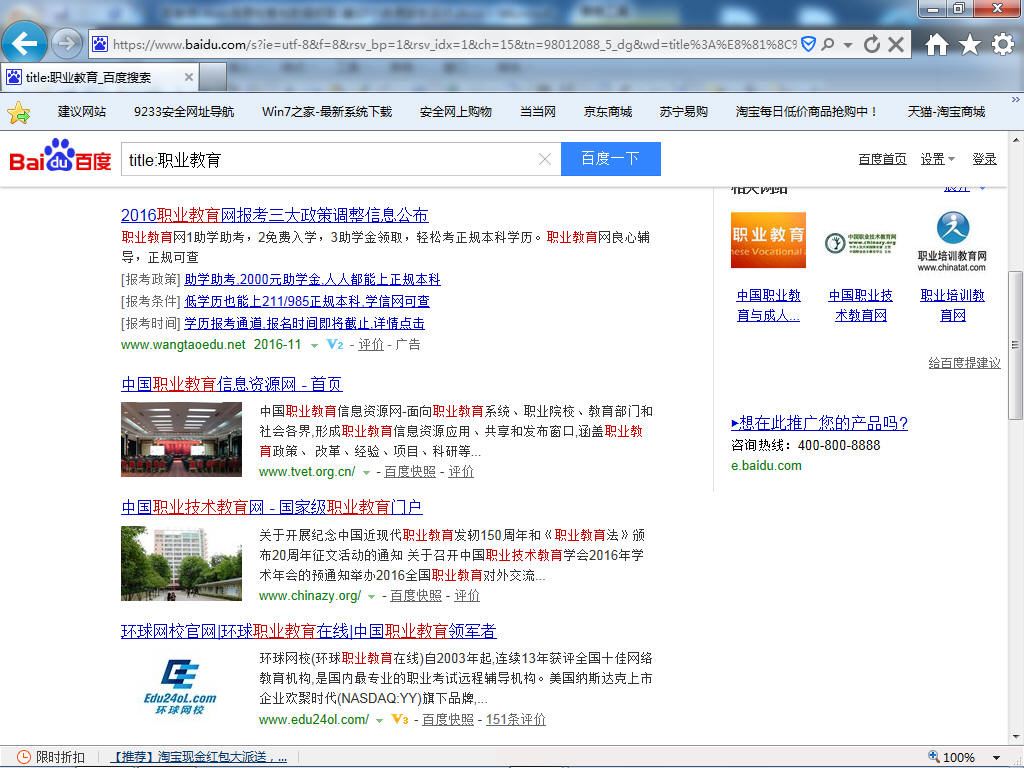Screen dimensions: 1024x768
Task: Open result 2016职业教育网报考三大政策调整信息公布
Action: (274, 215)
